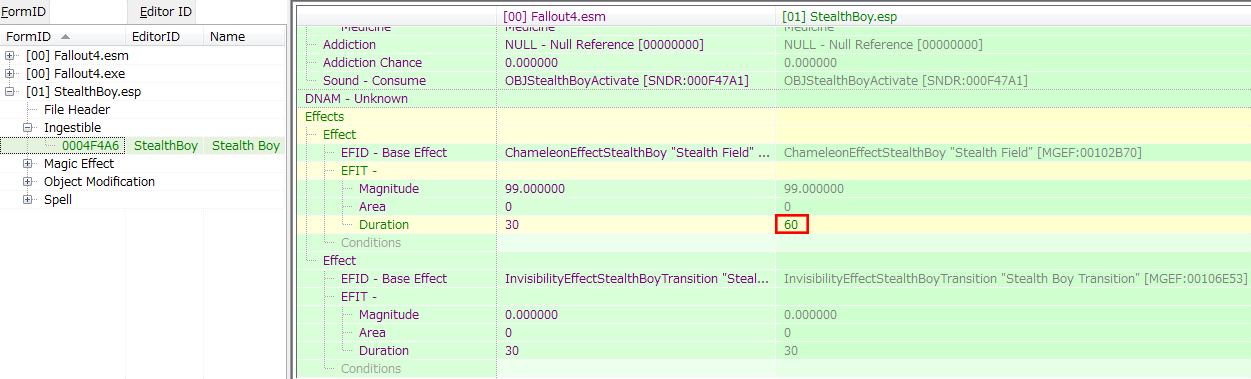Click StealthBoy.esp Addiction NULL reference value
This screenshot has height=379, width=1251.
(x=883, y=45)
